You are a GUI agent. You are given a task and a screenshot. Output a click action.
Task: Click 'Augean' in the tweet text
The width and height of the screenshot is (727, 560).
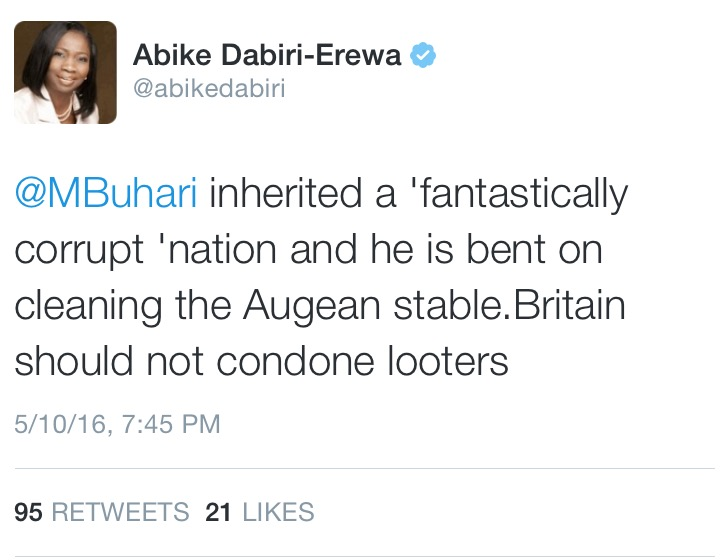point(312,307)
